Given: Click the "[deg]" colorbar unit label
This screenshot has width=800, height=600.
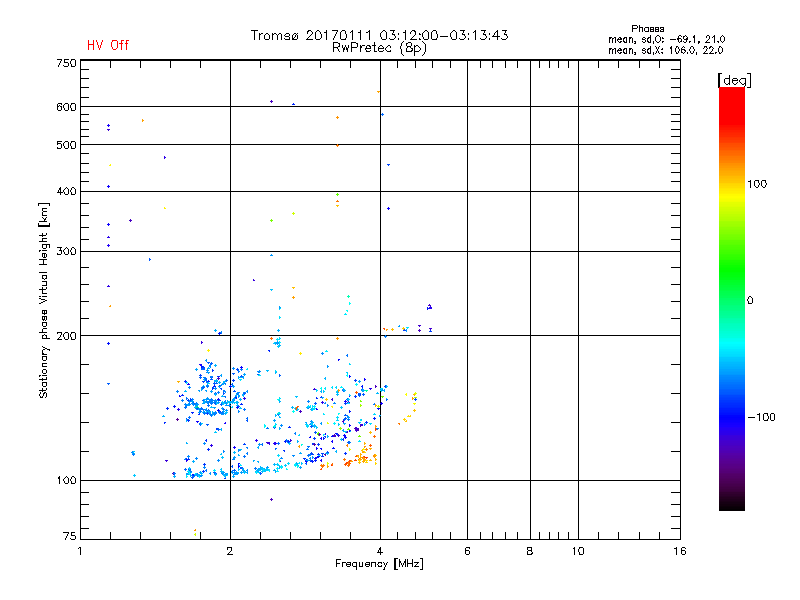Looking at the screenshot, I should coord(734,80).
